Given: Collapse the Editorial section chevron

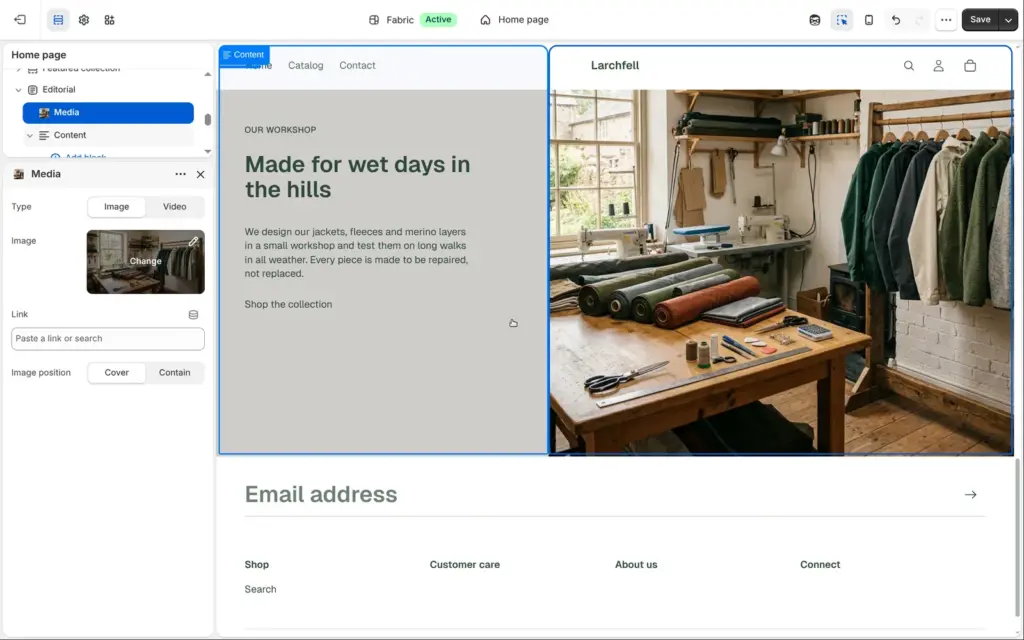Looking at the screenshot, I should tap(18, 89).
